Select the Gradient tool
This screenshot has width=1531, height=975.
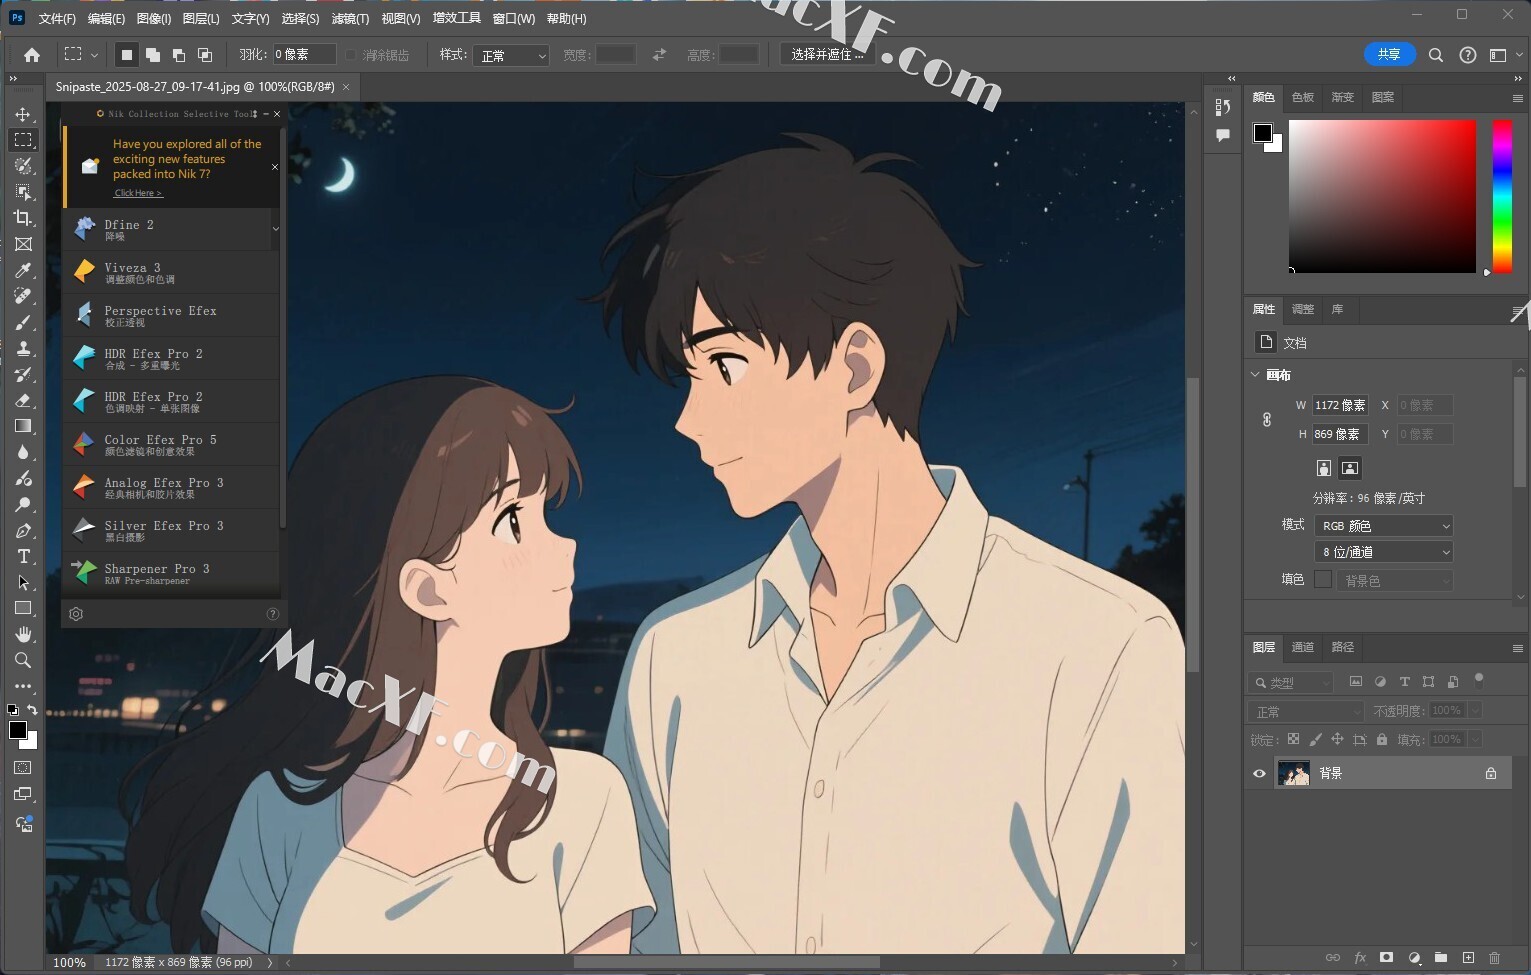(23, 426)
